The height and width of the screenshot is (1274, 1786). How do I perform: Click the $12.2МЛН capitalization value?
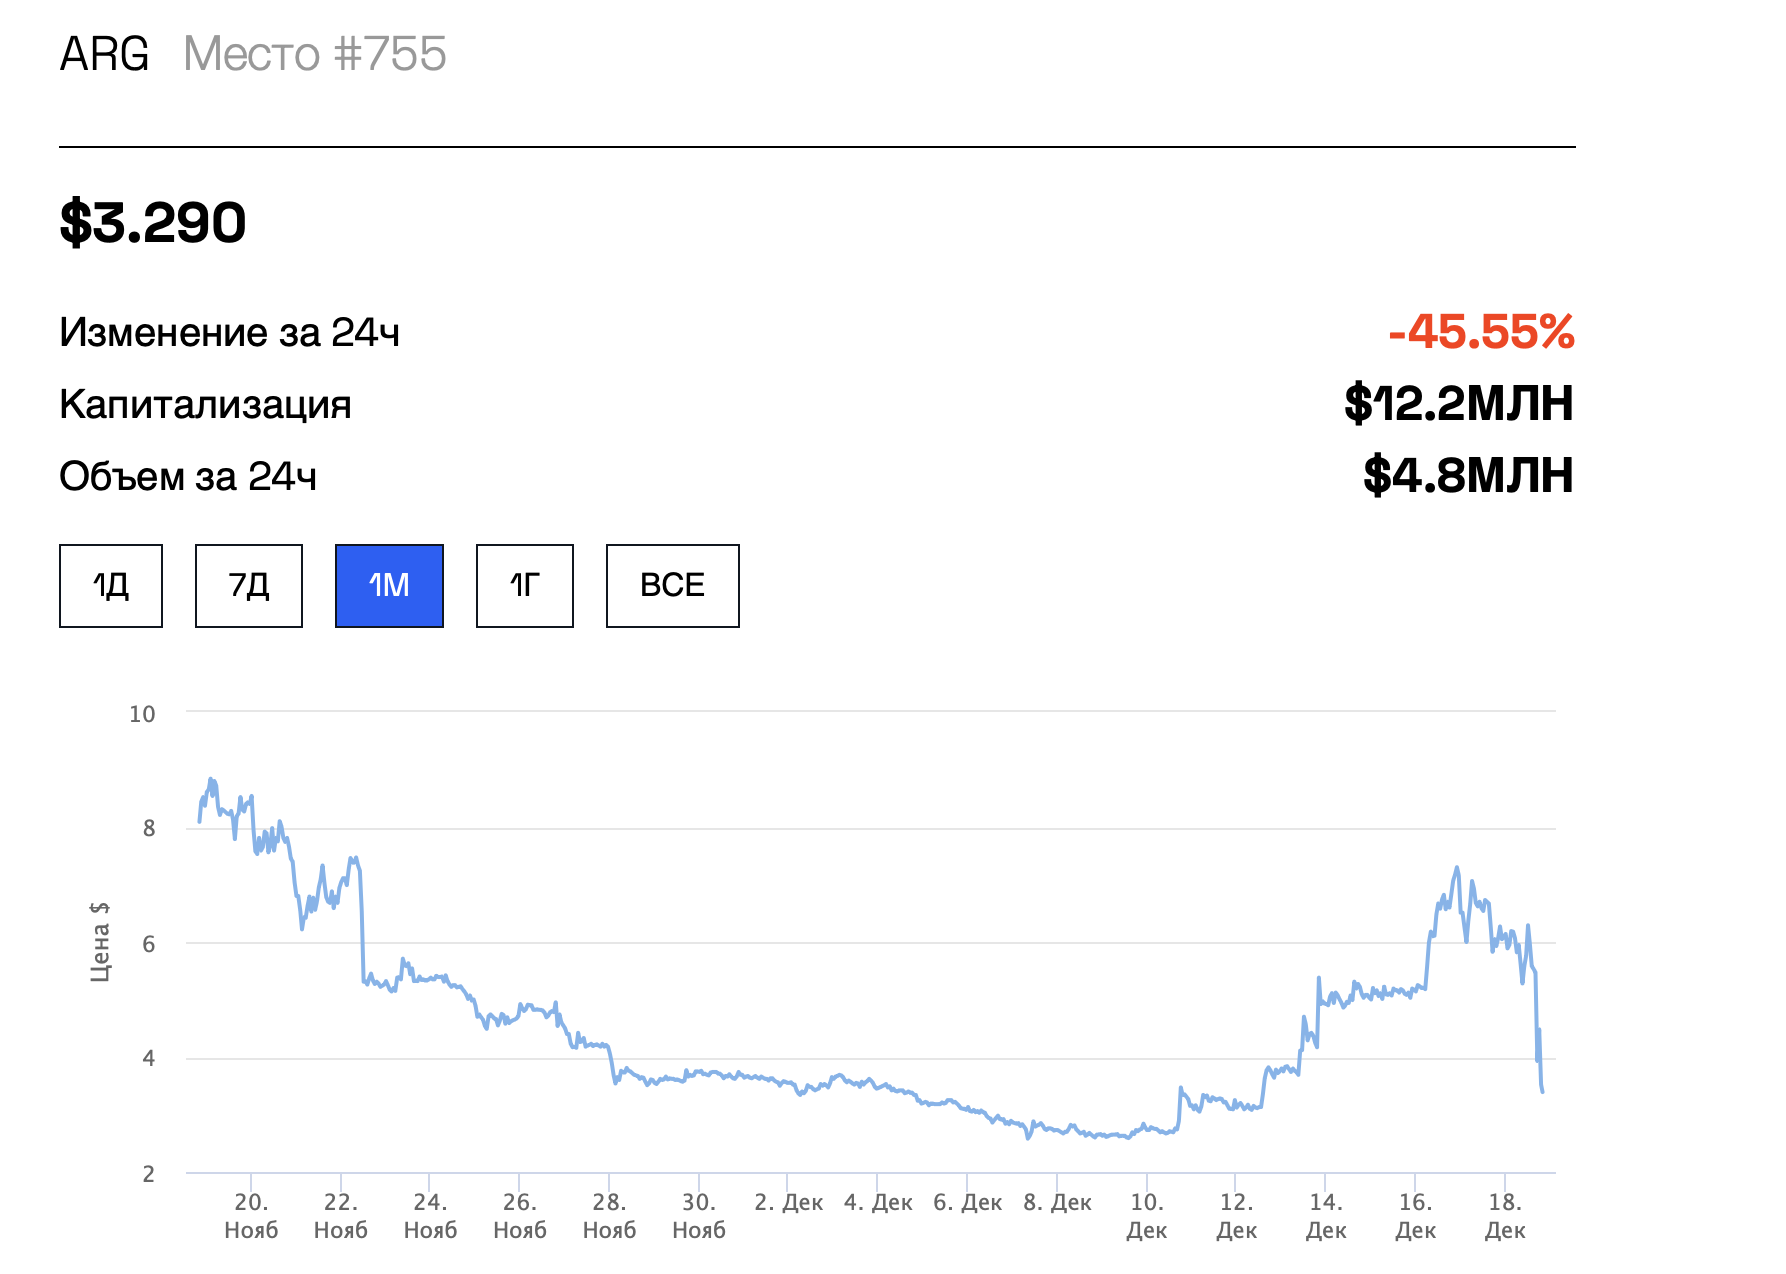point(1459,404)
